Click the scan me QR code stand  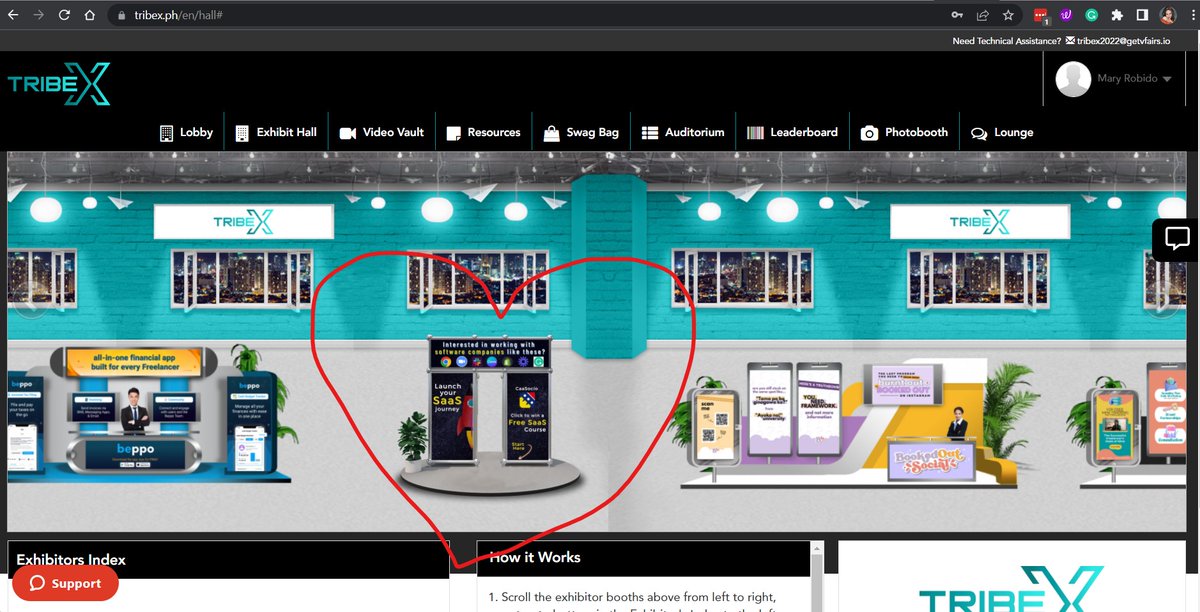pyautogui.click(x=712, y=419)
